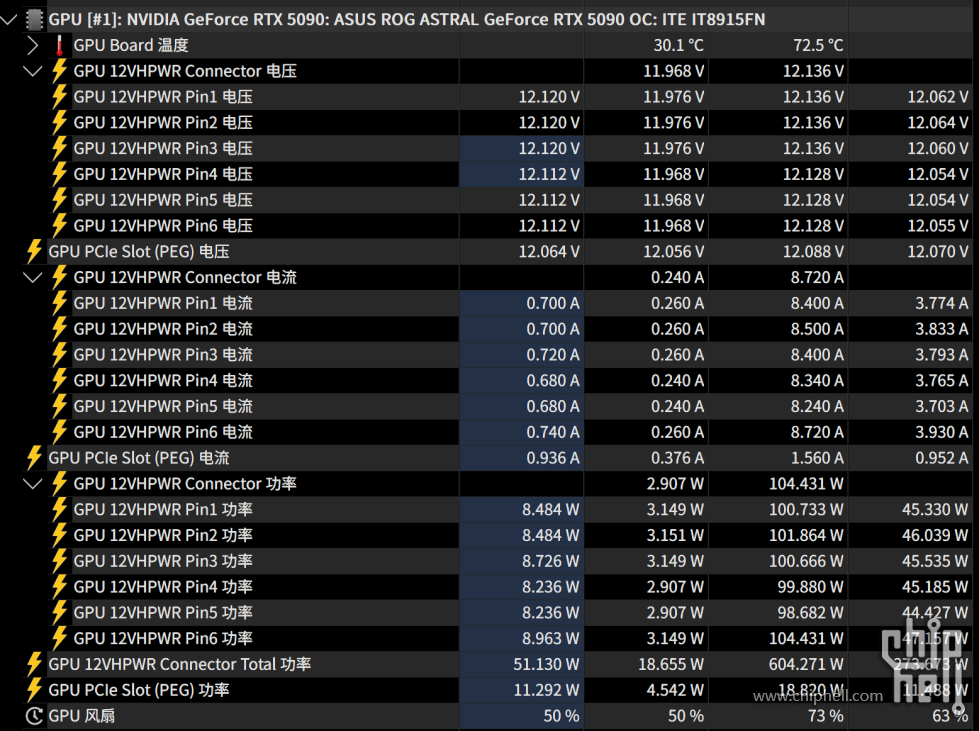This screenshot has height=731, width=979.
Task: Click lightning icon of 12VHPWR Connector 功率
Action: pyautogui.click(x=59, y=484)
